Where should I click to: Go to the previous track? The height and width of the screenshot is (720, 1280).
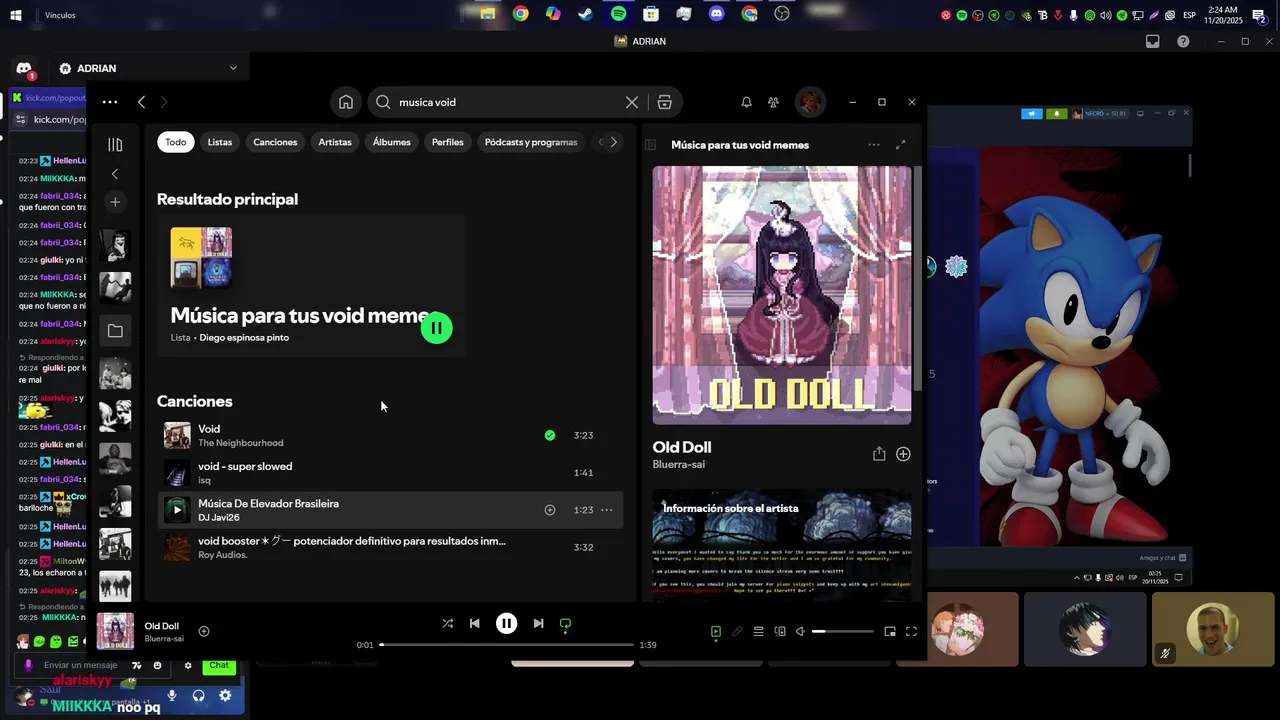pos(475,623)
